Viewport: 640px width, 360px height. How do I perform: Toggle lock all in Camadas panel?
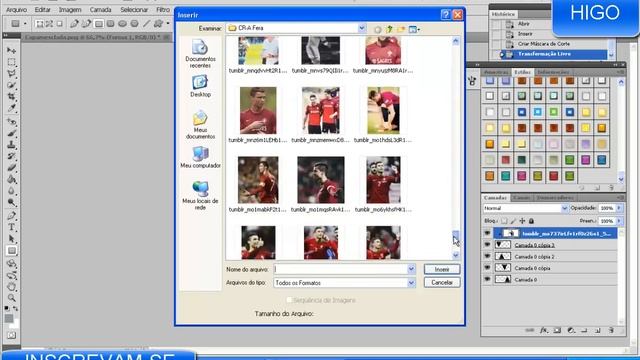pos(531,221)
